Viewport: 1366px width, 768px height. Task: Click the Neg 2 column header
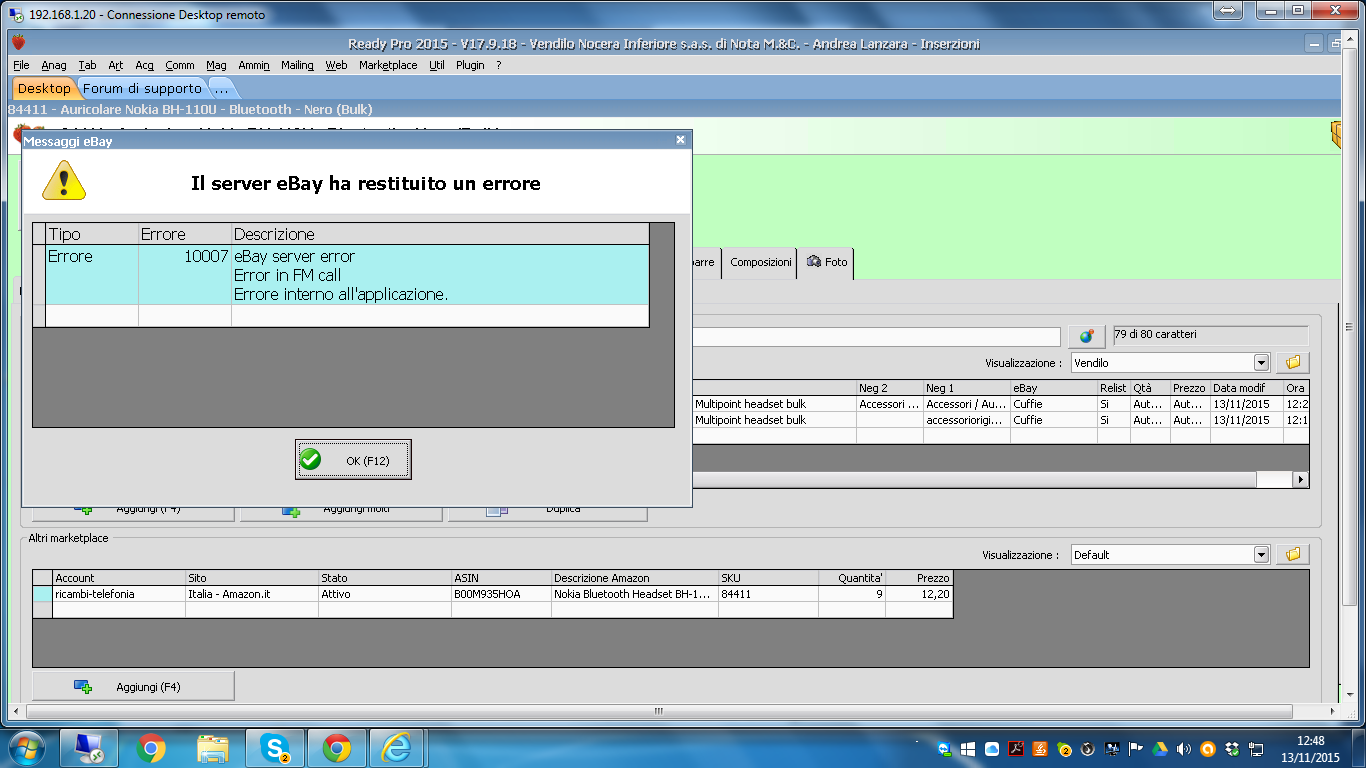click(890, 388)
